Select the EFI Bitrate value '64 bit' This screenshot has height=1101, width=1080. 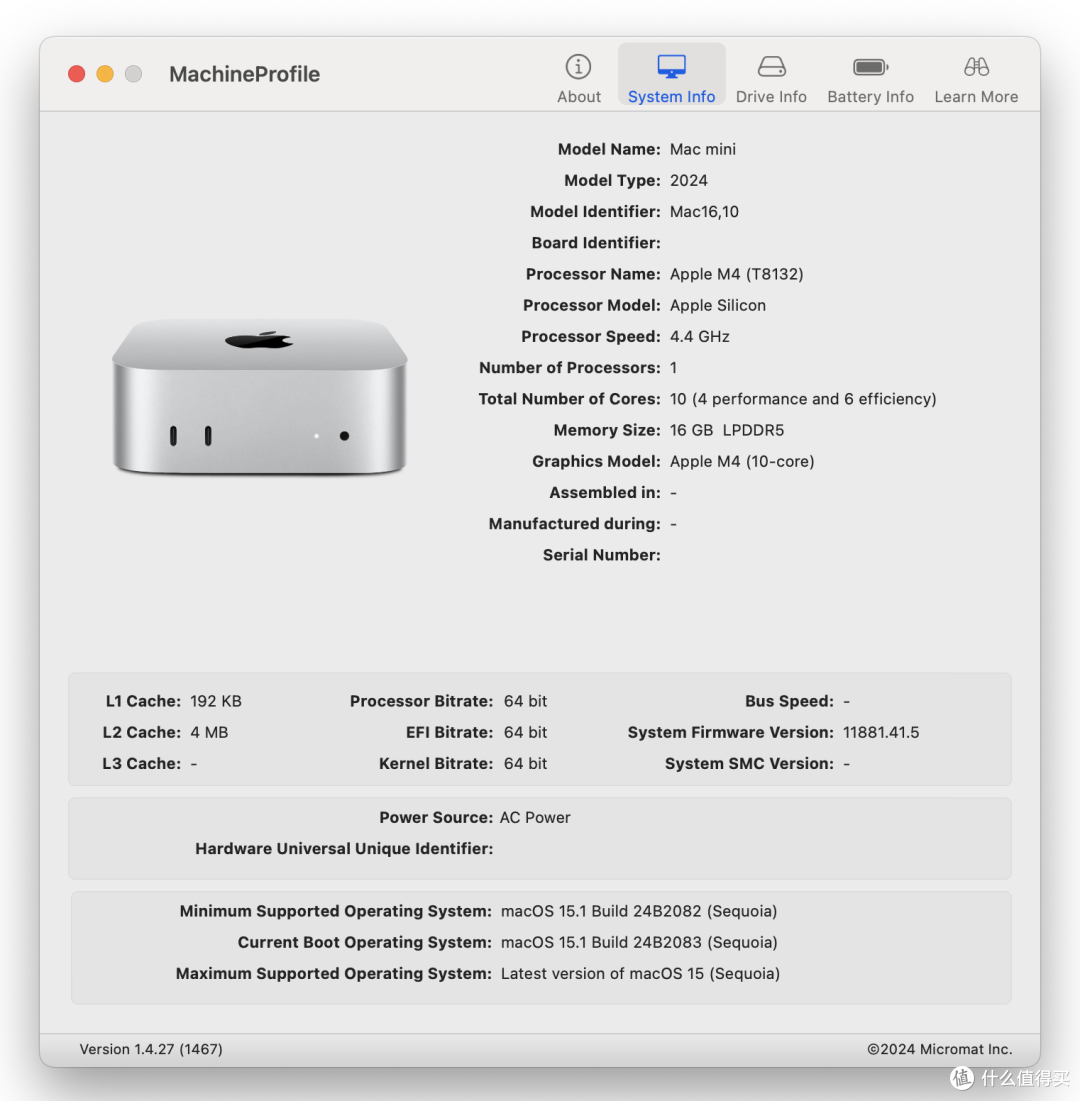[x=525, y=732]
